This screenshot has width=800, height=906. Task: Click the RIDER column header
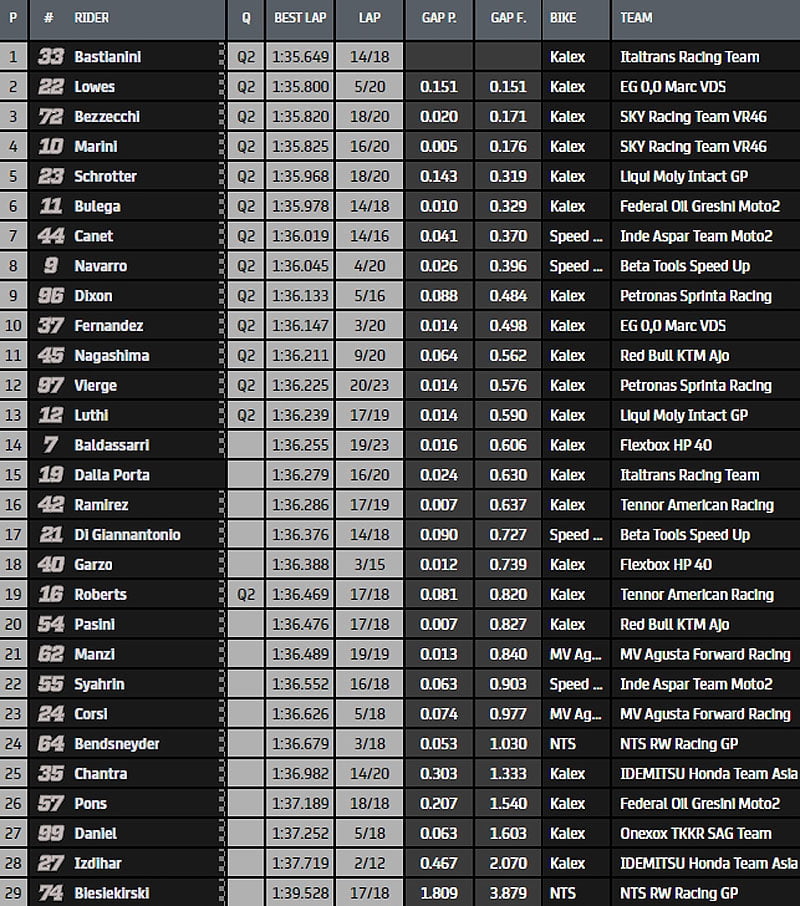tap(92, 18)
